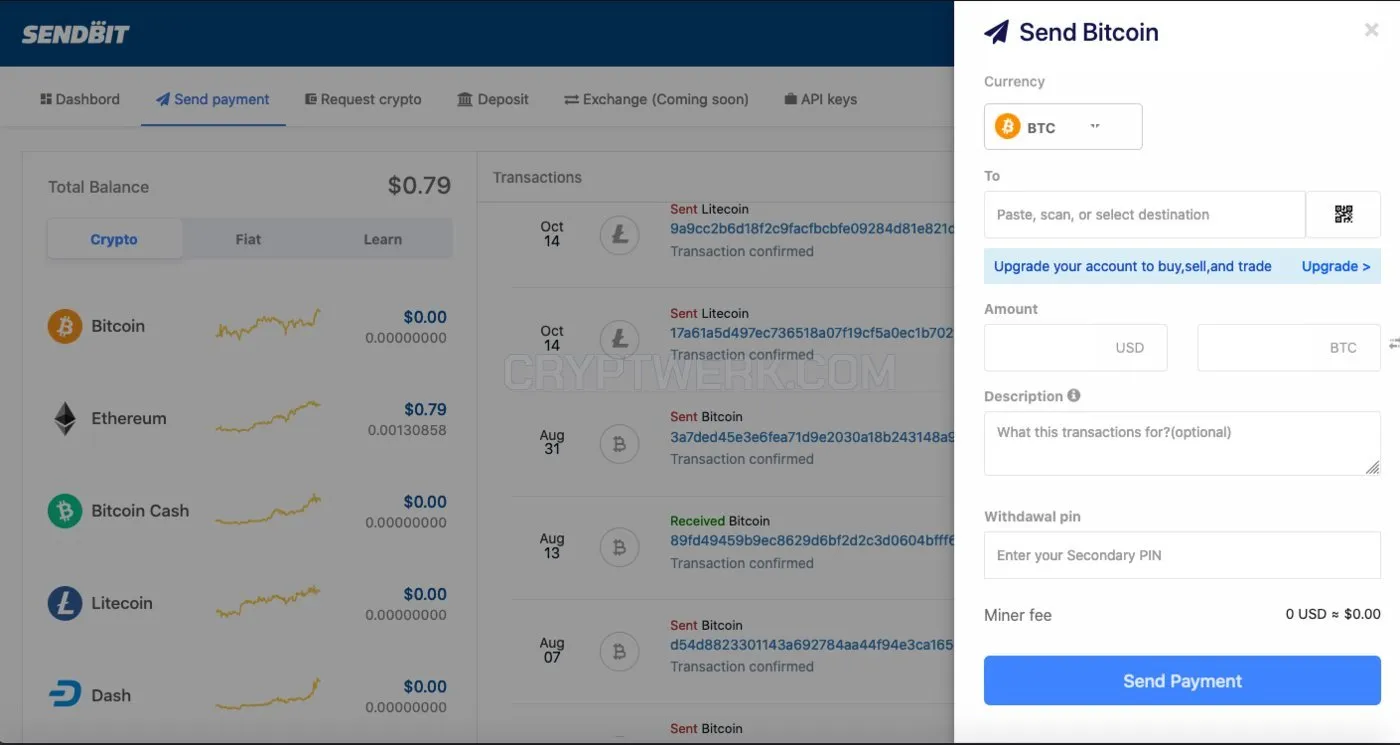The width and height of the screenshot is (1400, 745).
Task: Open Exchange (Coming soon) tab
Action: click(x=656, y=99)
